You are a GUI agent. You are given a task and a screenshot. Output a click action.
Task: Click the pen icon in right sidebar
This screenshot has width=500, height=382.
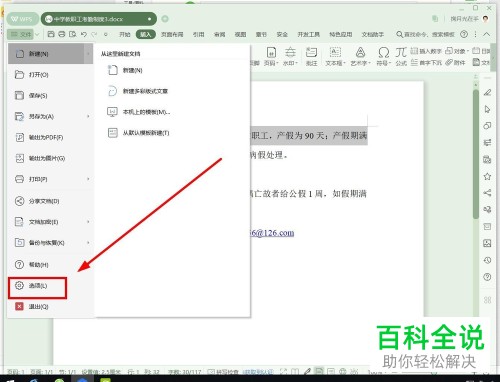tap(487, 92)
